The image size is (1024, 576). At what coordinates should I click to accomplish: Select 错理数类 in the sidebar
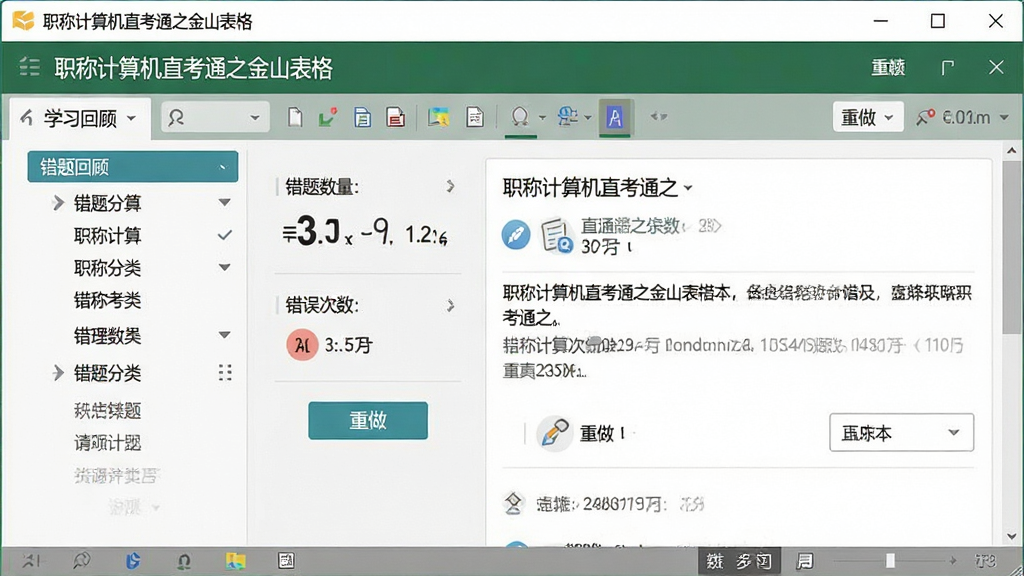[x=107, y=336]
